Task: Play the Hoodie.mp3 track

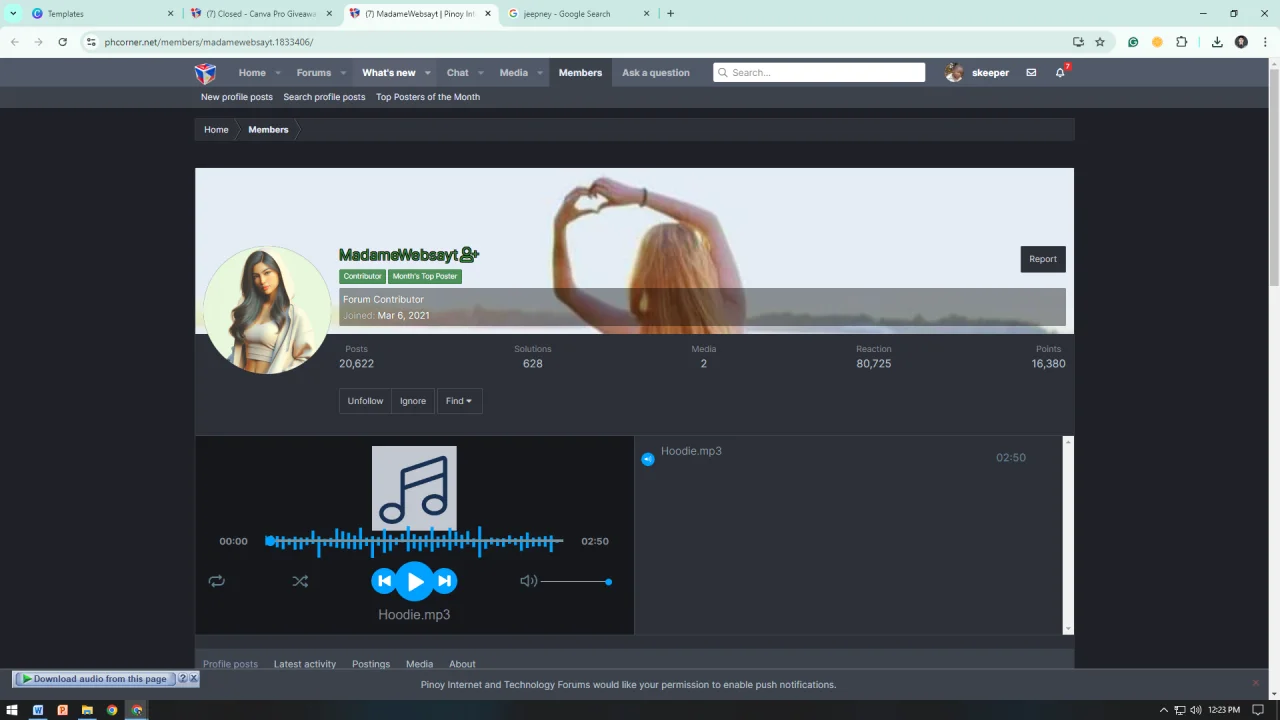Action: coord(415,581)
